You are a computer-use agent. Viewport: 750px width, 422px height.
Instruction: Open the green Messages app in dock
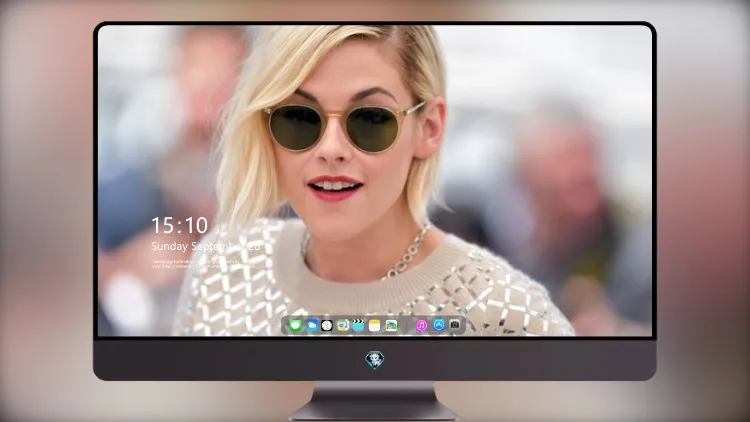tap(296, 326)
